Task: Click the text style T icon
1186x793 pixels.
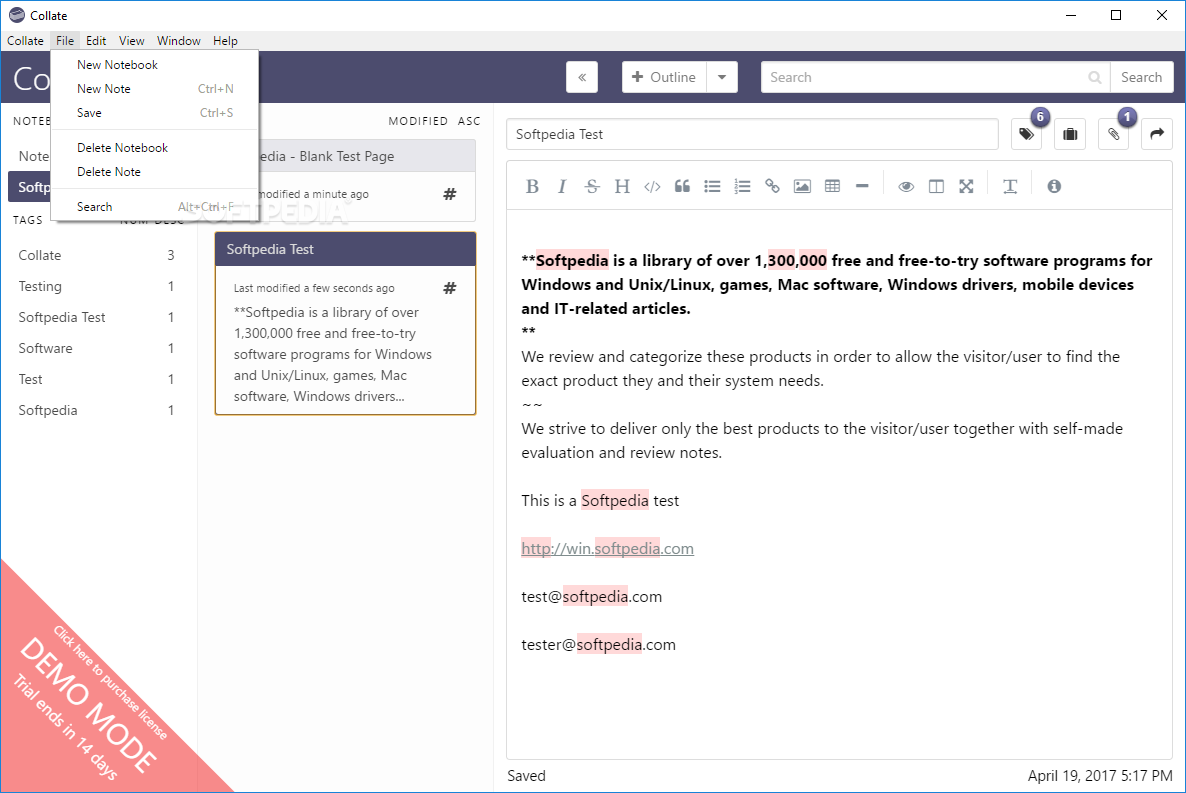Action: pyautogui.click(x=1010, y=186)
